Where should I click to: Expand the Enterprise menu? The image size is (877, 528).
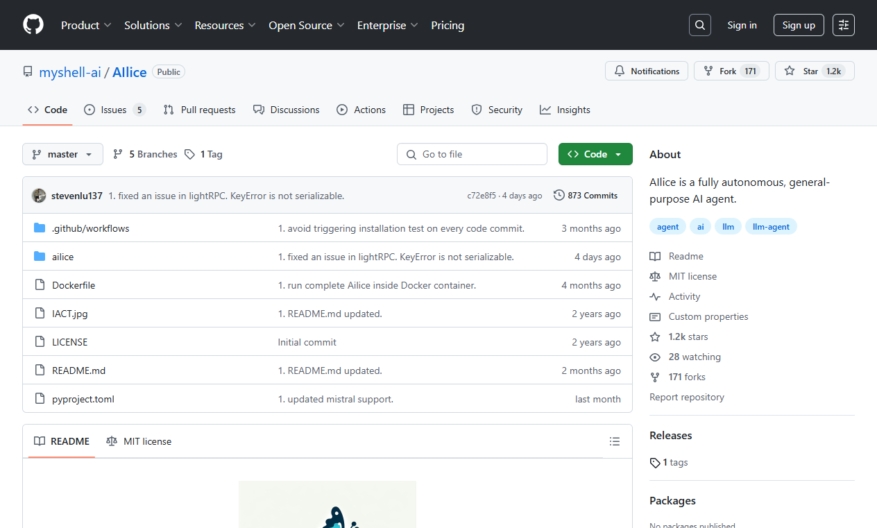(x=387, y=25)
